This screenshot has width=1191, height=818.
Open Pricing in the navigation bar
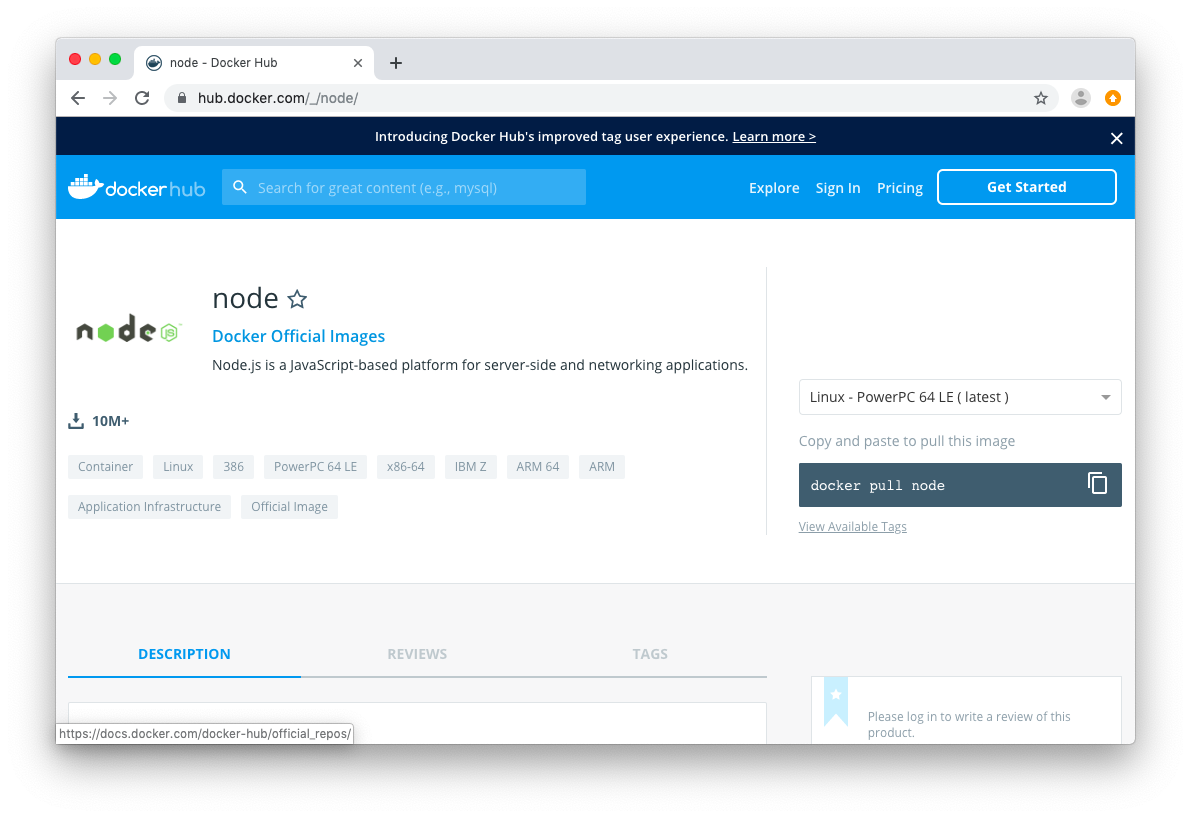click(x=899, y=188)
